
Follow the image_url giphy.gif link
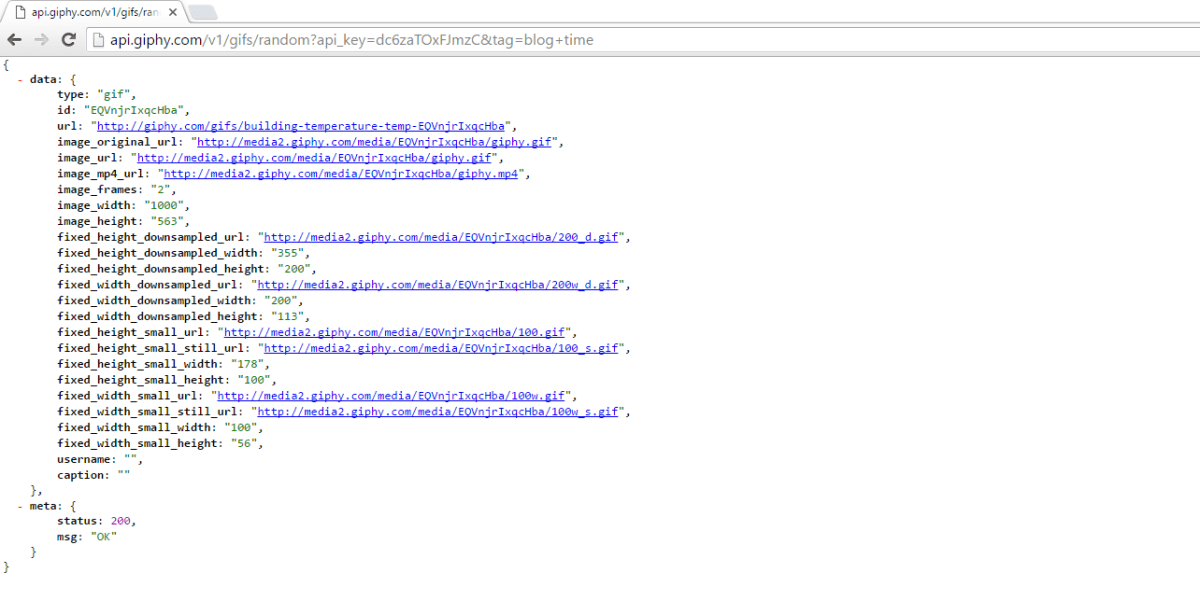coord(314,158)
